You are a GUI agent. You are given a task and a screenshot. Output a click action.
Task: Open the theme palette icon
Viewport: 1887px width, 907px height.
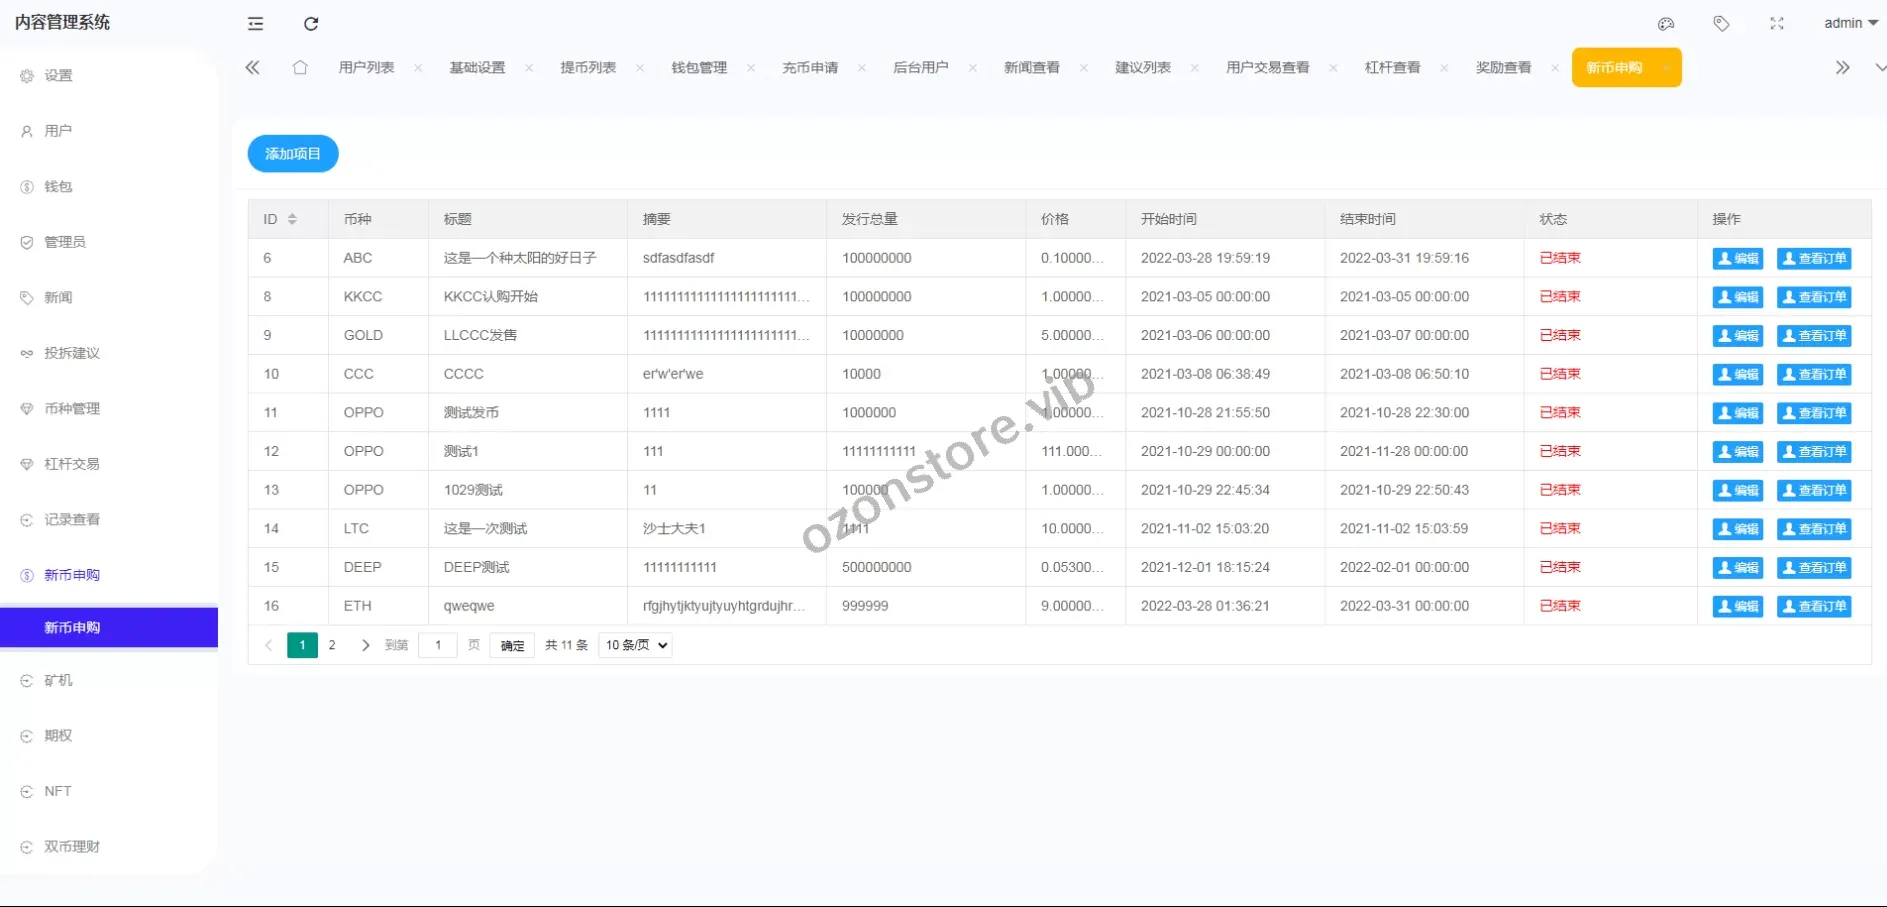(x=1666, y=24)
